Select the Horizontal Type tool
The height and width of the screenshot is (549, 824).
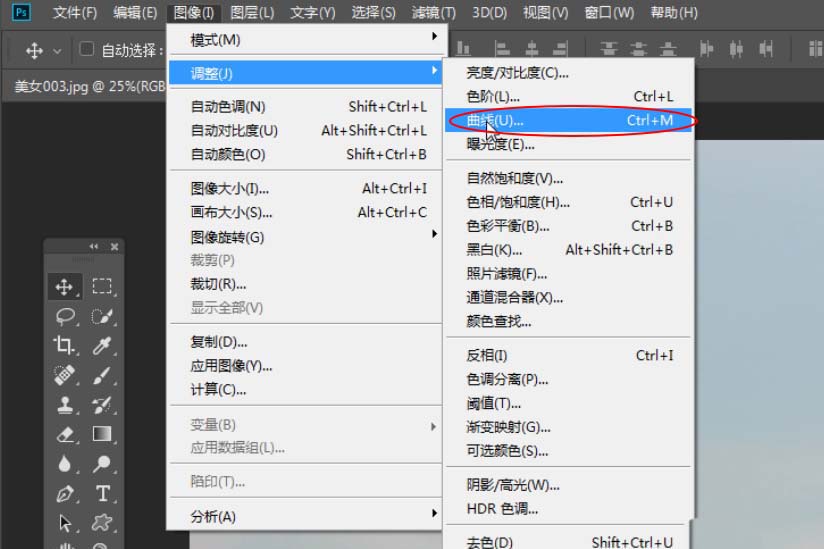coord(102,494)
